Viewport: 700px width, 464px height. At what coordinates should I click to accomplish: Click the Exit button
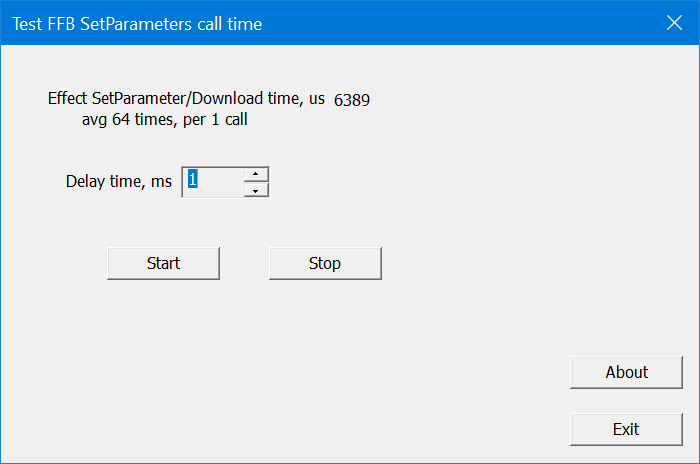(626, 429)
